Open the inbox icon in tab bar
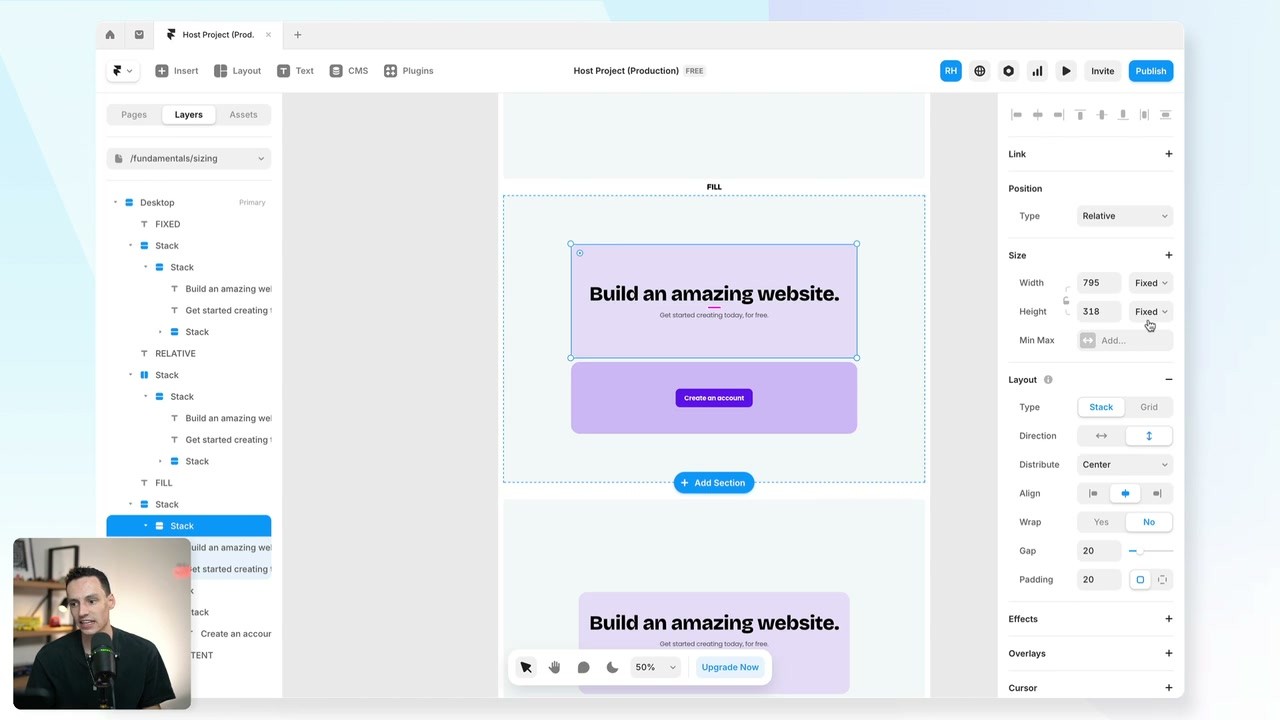Screen dimensions: 1280x720 pyautogui.click(x=139, y=35)
